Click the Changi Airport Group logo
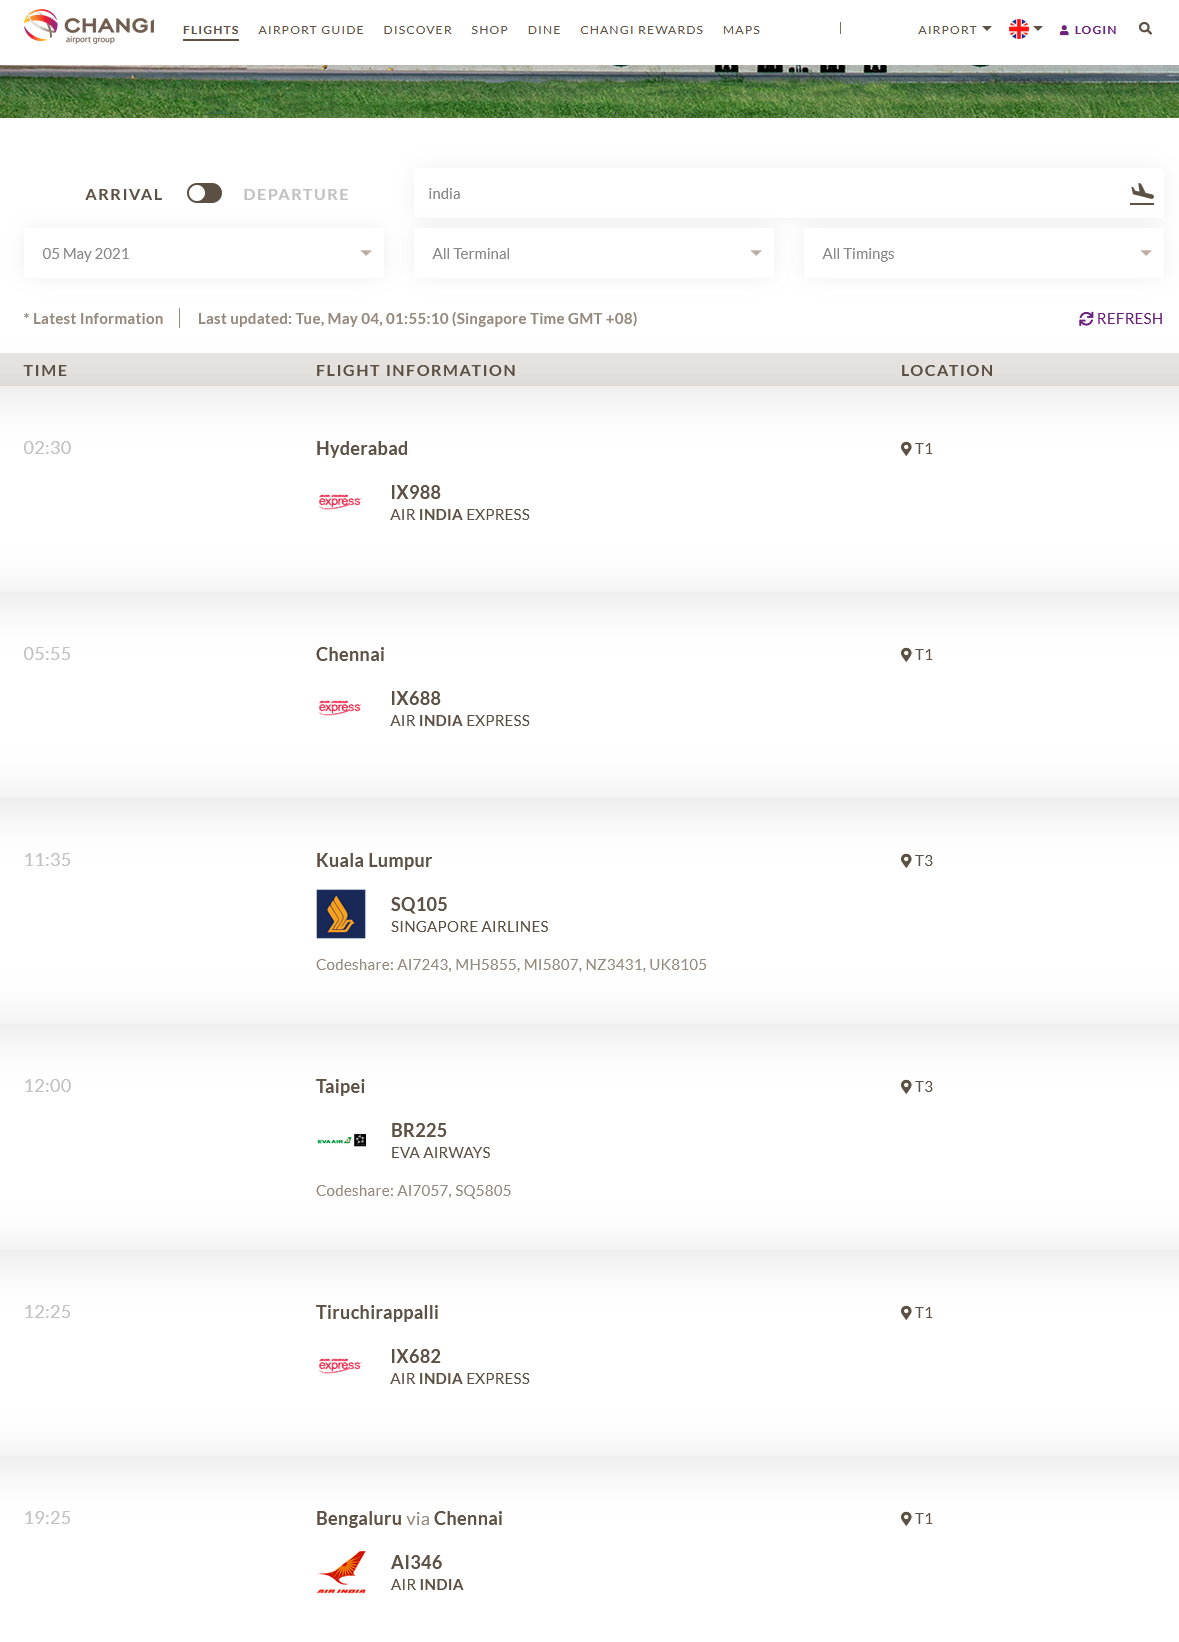The image size is (1179, 1642). point(89,27)
